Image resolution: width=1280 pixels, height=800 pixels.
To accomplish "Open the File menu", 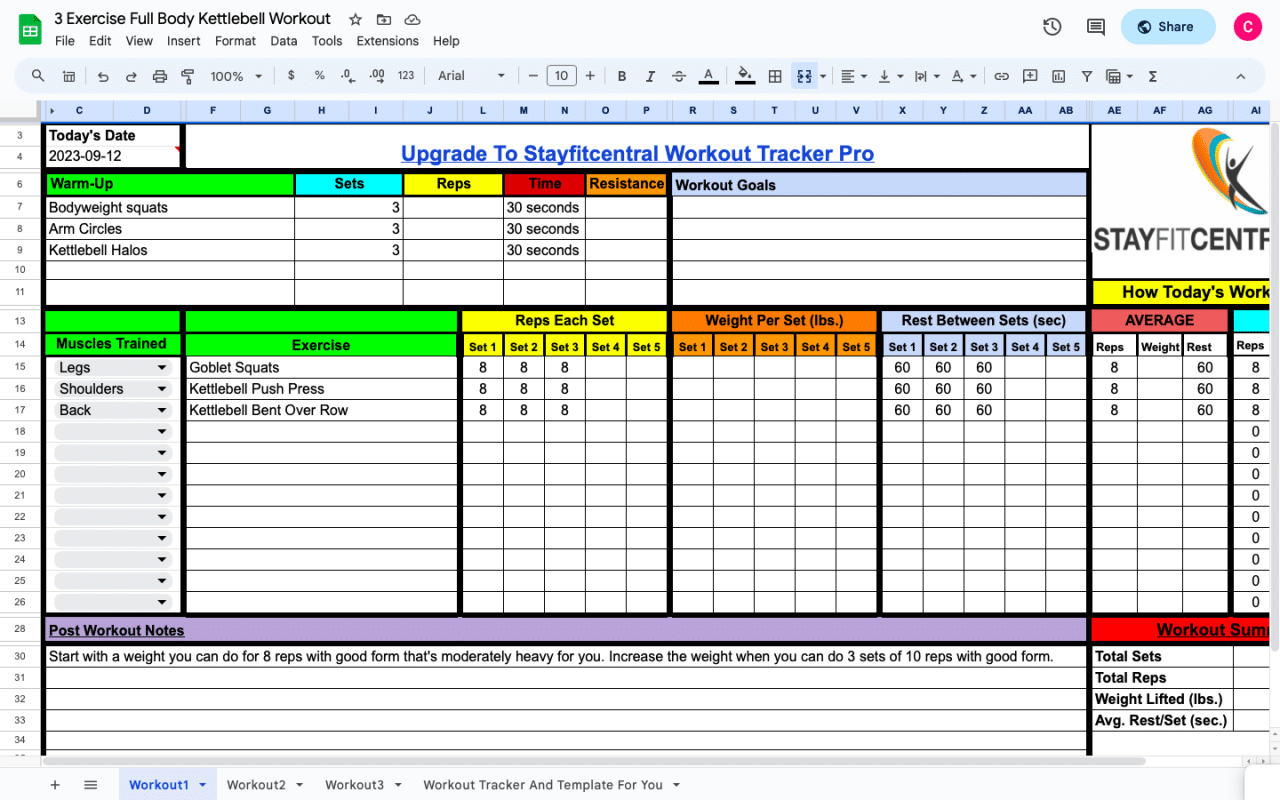I will (x=65, y=41).
